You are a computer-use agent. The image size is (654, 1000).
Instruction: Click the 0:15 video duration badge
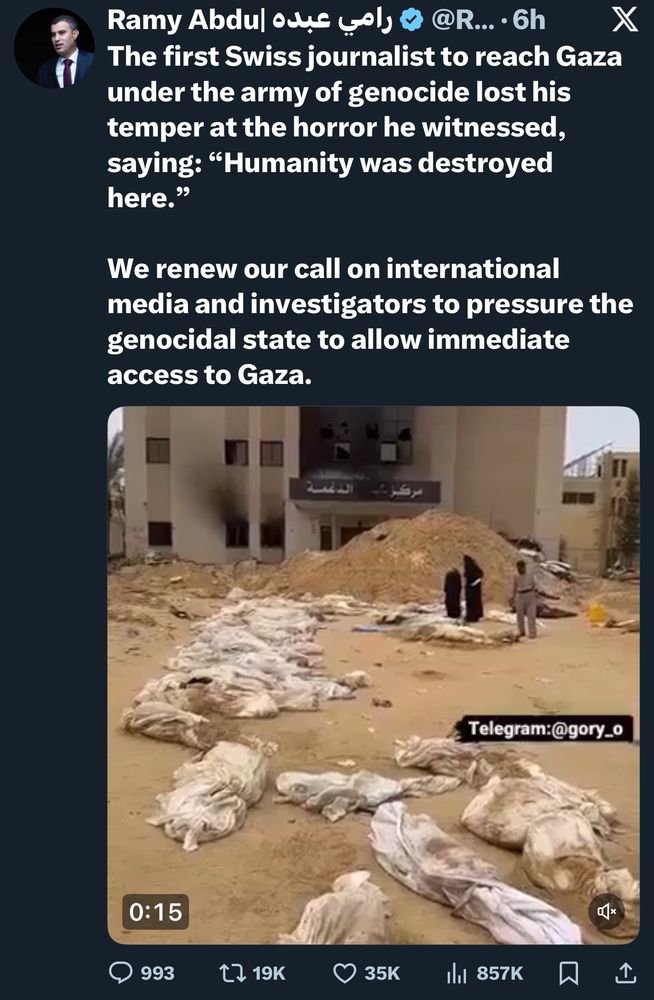tap(156, 912)
